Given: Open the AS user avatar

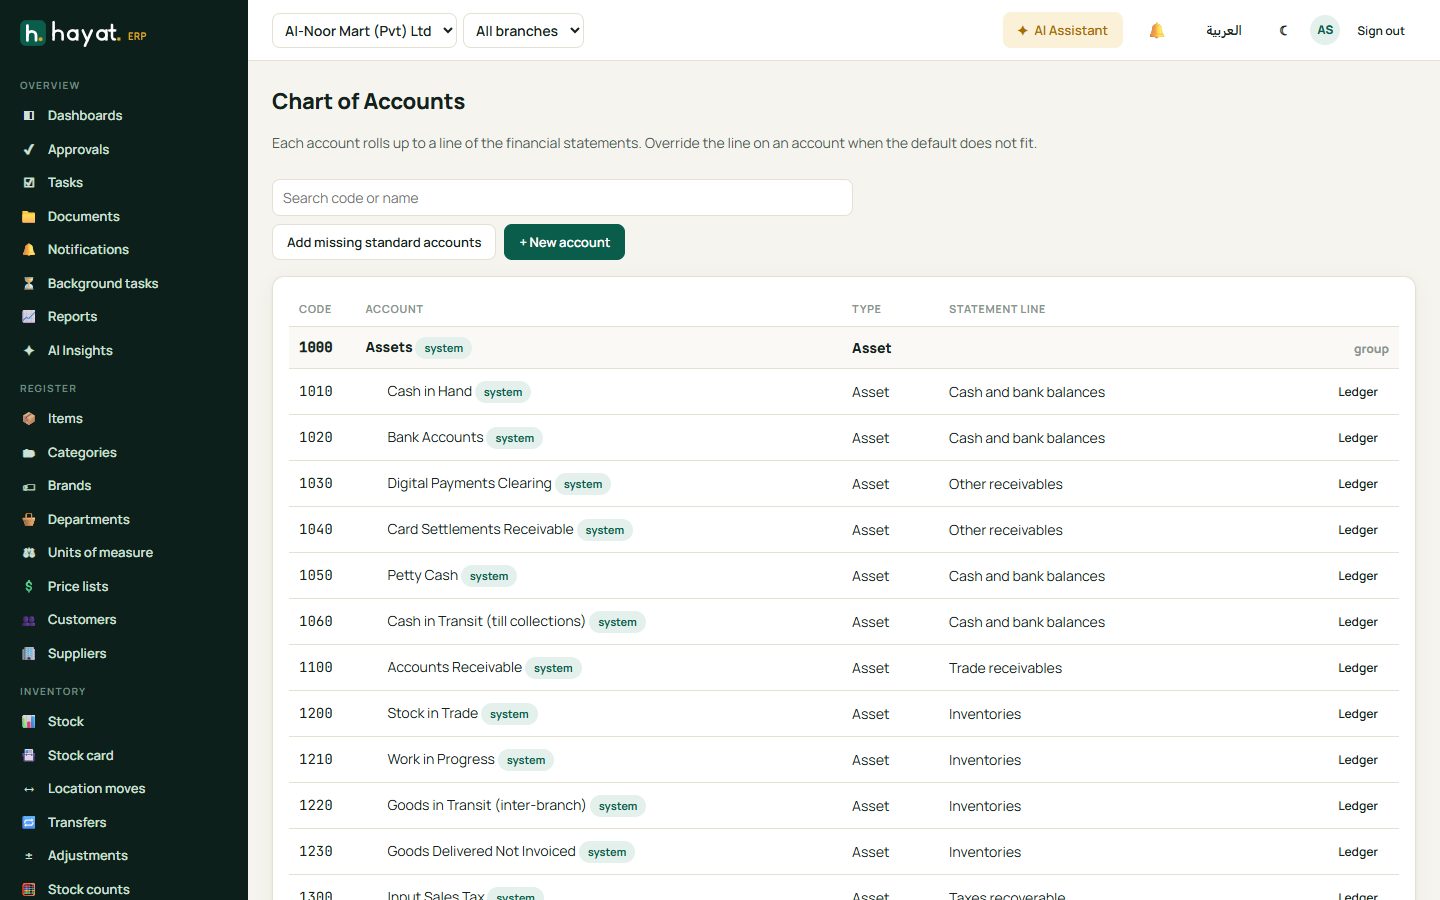Looking at the screenshot, I should [x=1325, y=30].
